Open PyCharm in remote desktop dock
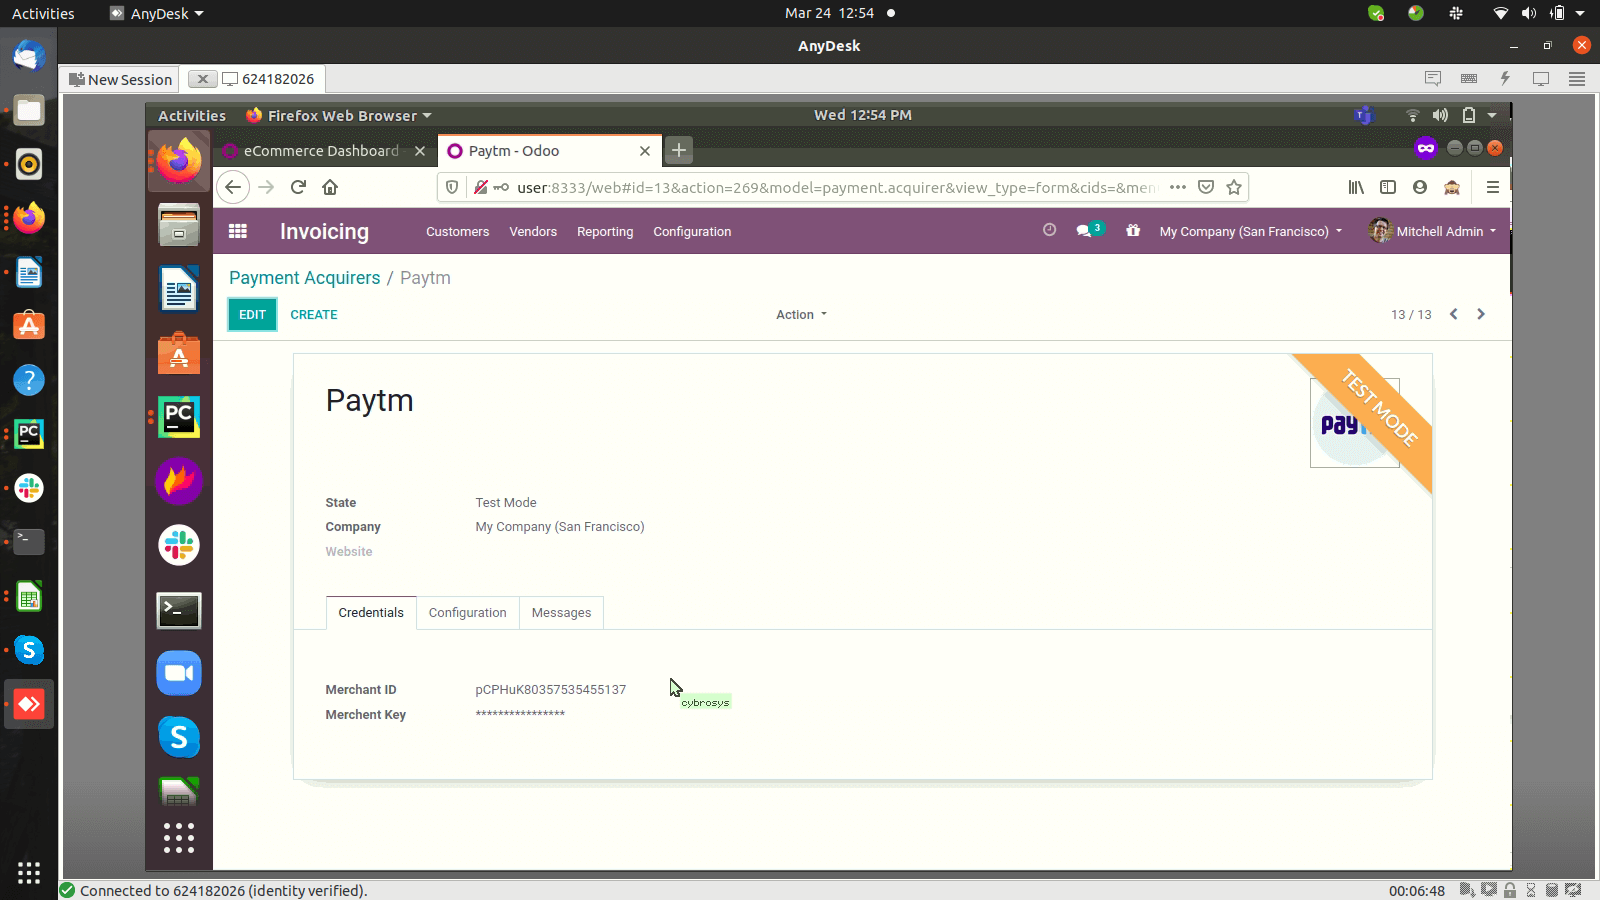The image size is (1600, 900). coord(179,416)
